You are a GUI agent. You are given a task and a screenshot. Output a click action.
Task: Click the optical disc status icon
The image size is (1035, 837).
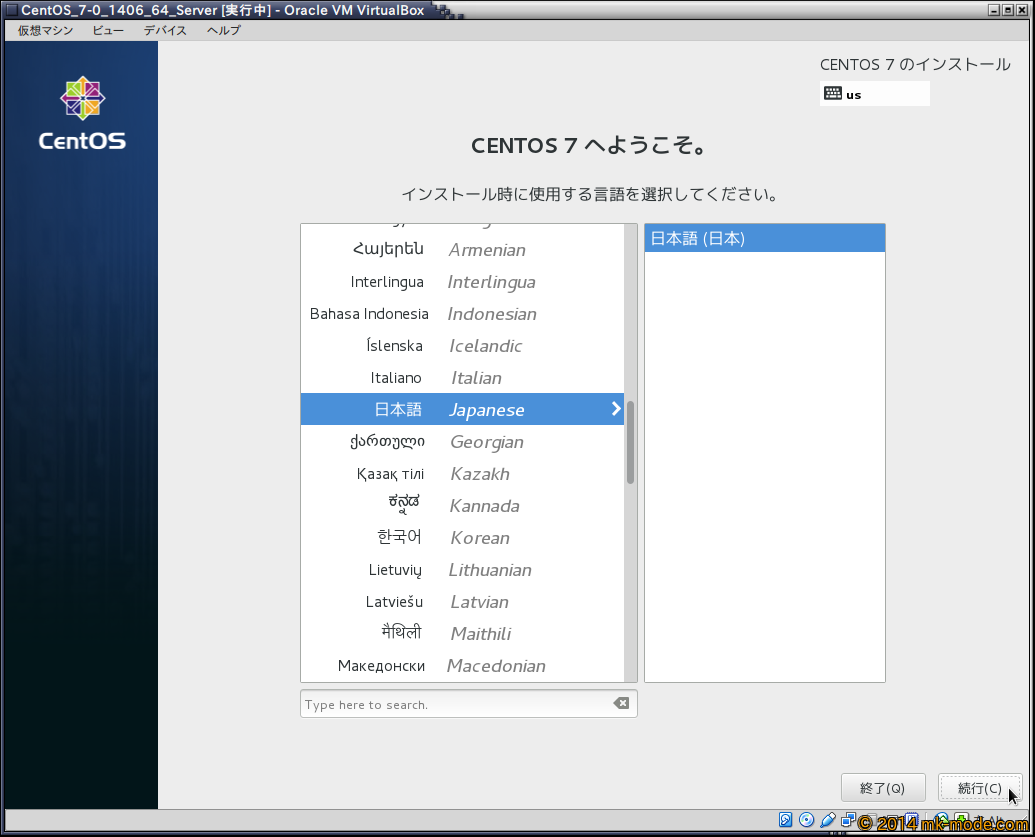pyautogui.click(x=806, y=821)
